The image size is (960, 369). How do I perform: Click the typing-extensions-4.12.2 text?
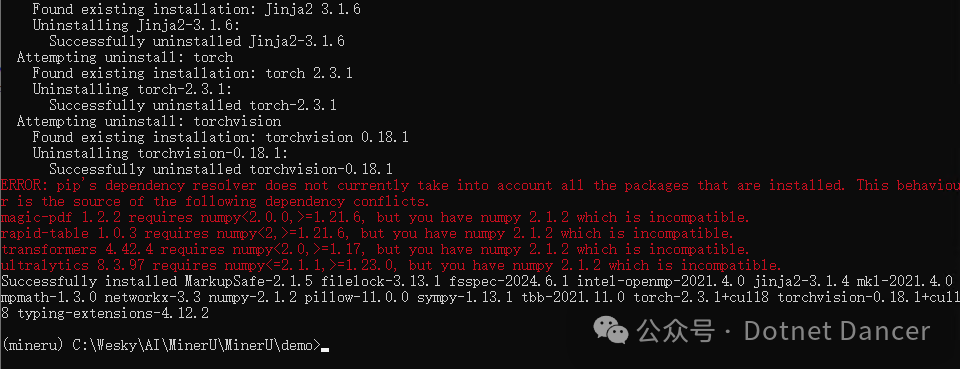coord(113,313)
